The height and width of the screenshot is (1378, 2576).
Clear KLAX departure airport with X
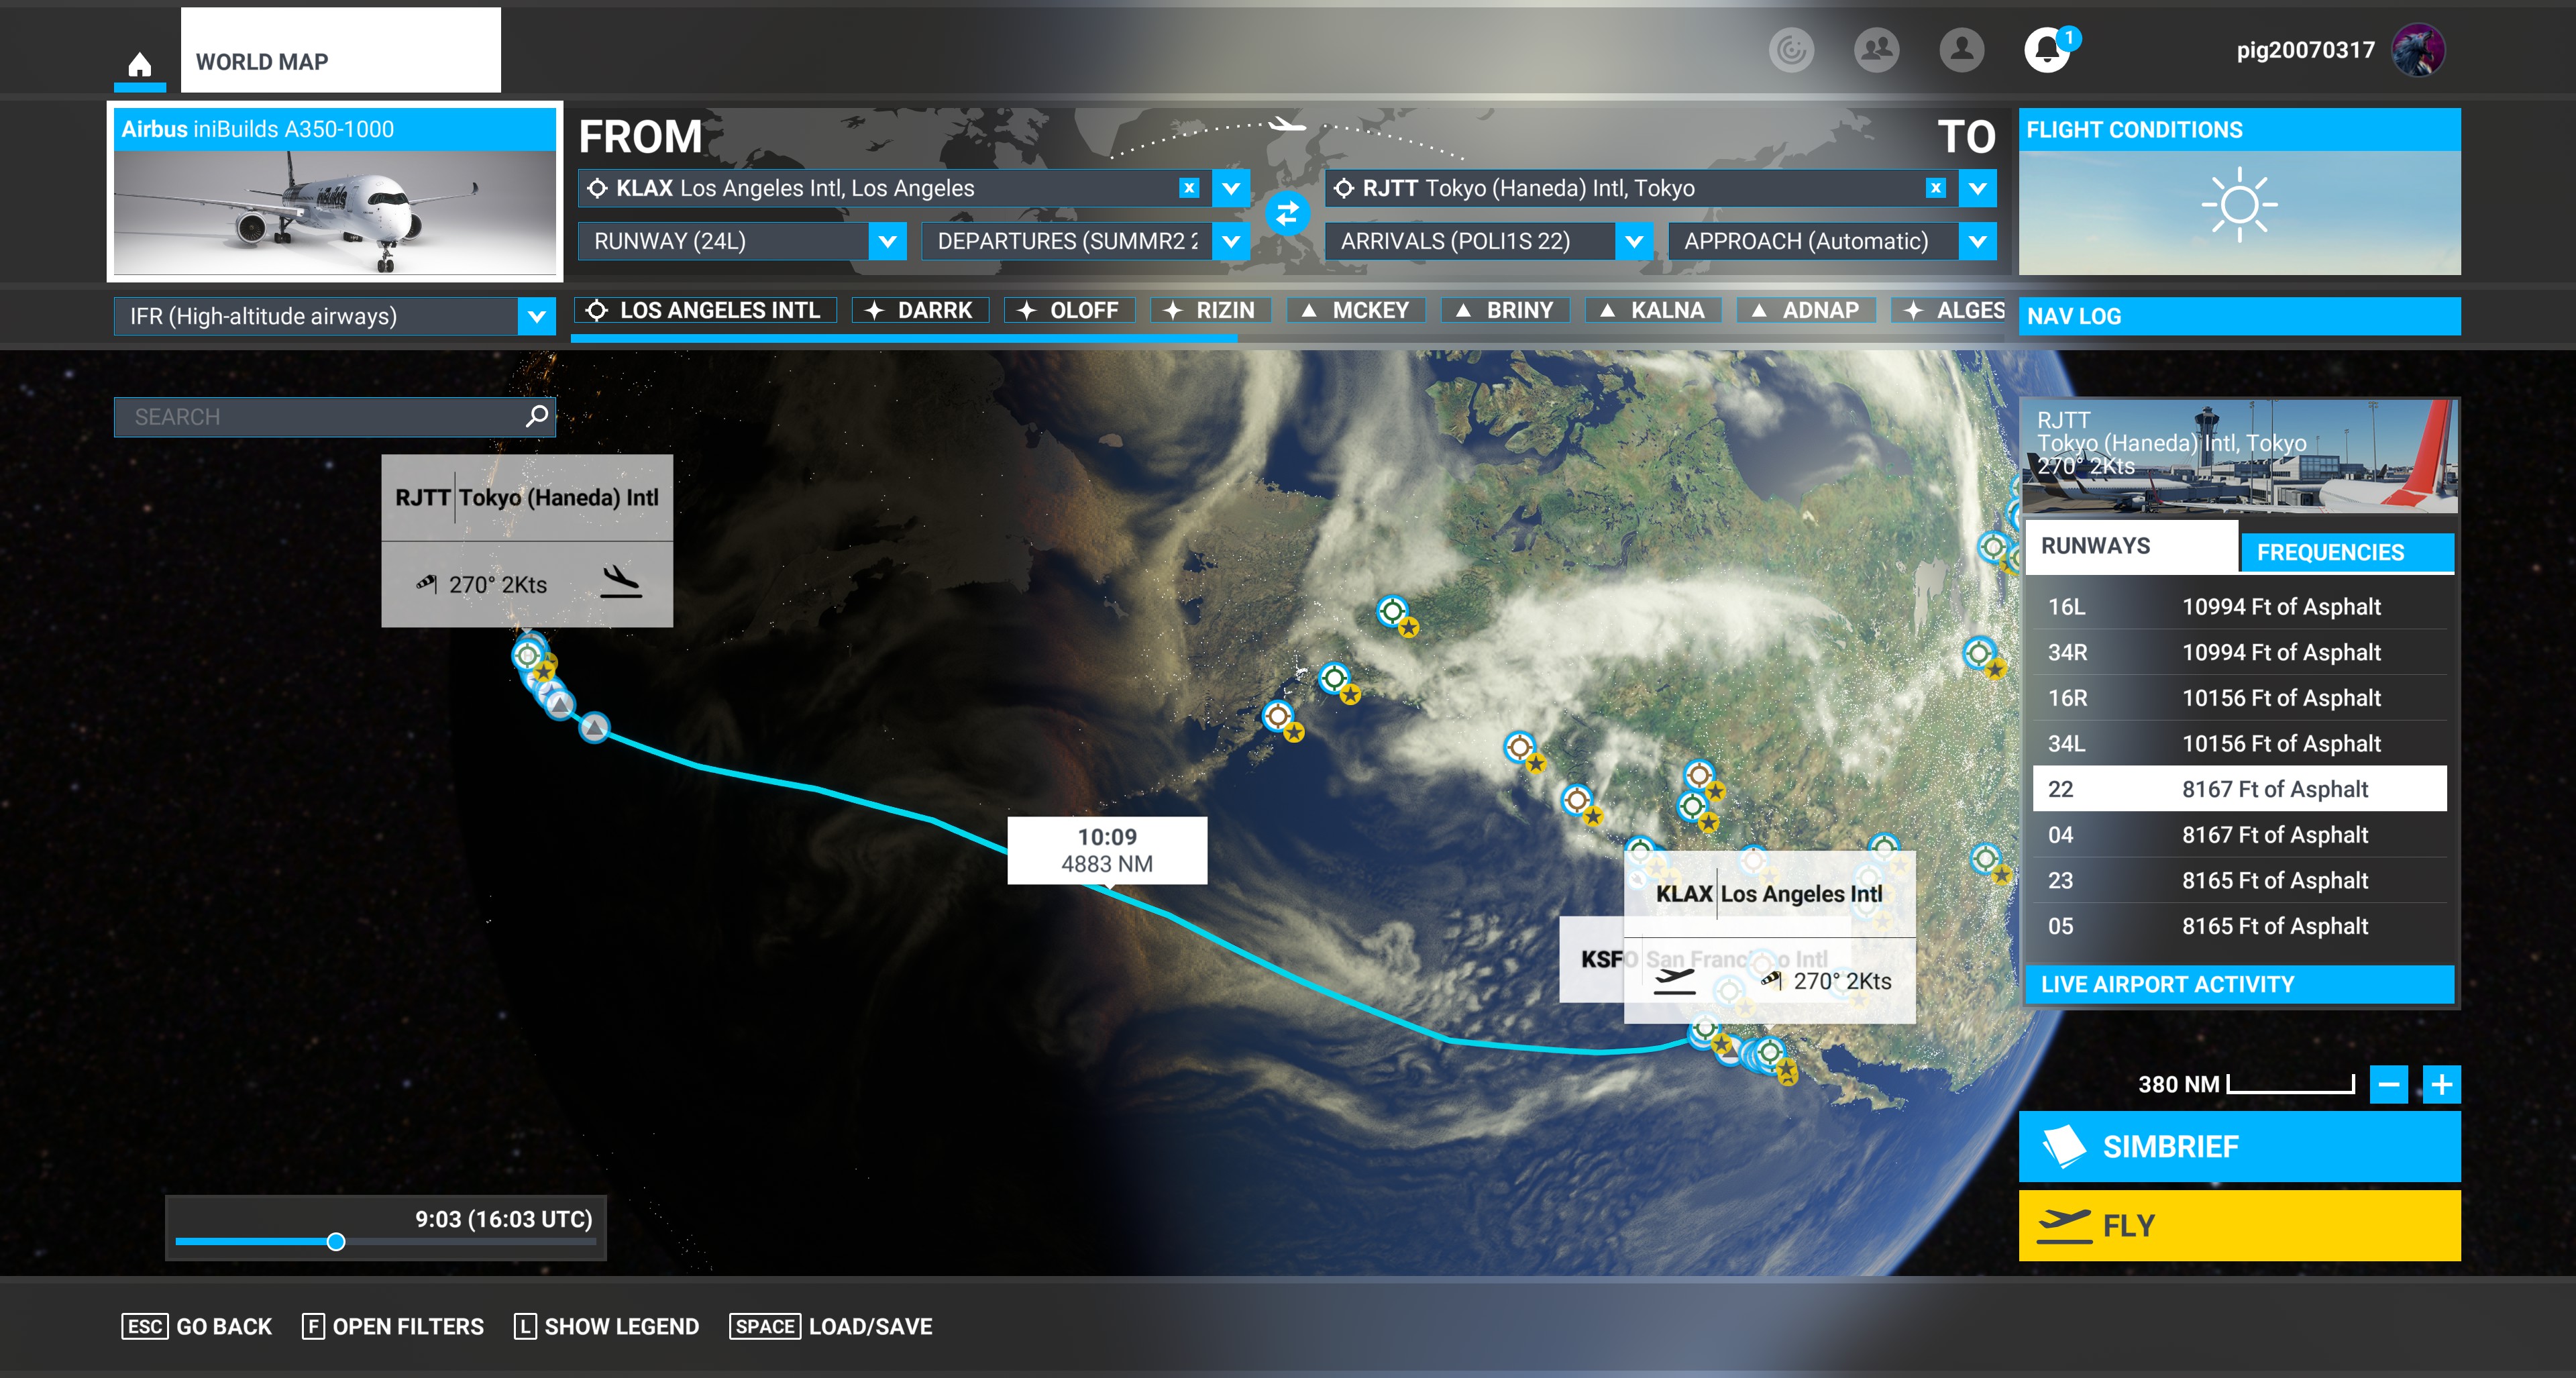[1189, 188]
